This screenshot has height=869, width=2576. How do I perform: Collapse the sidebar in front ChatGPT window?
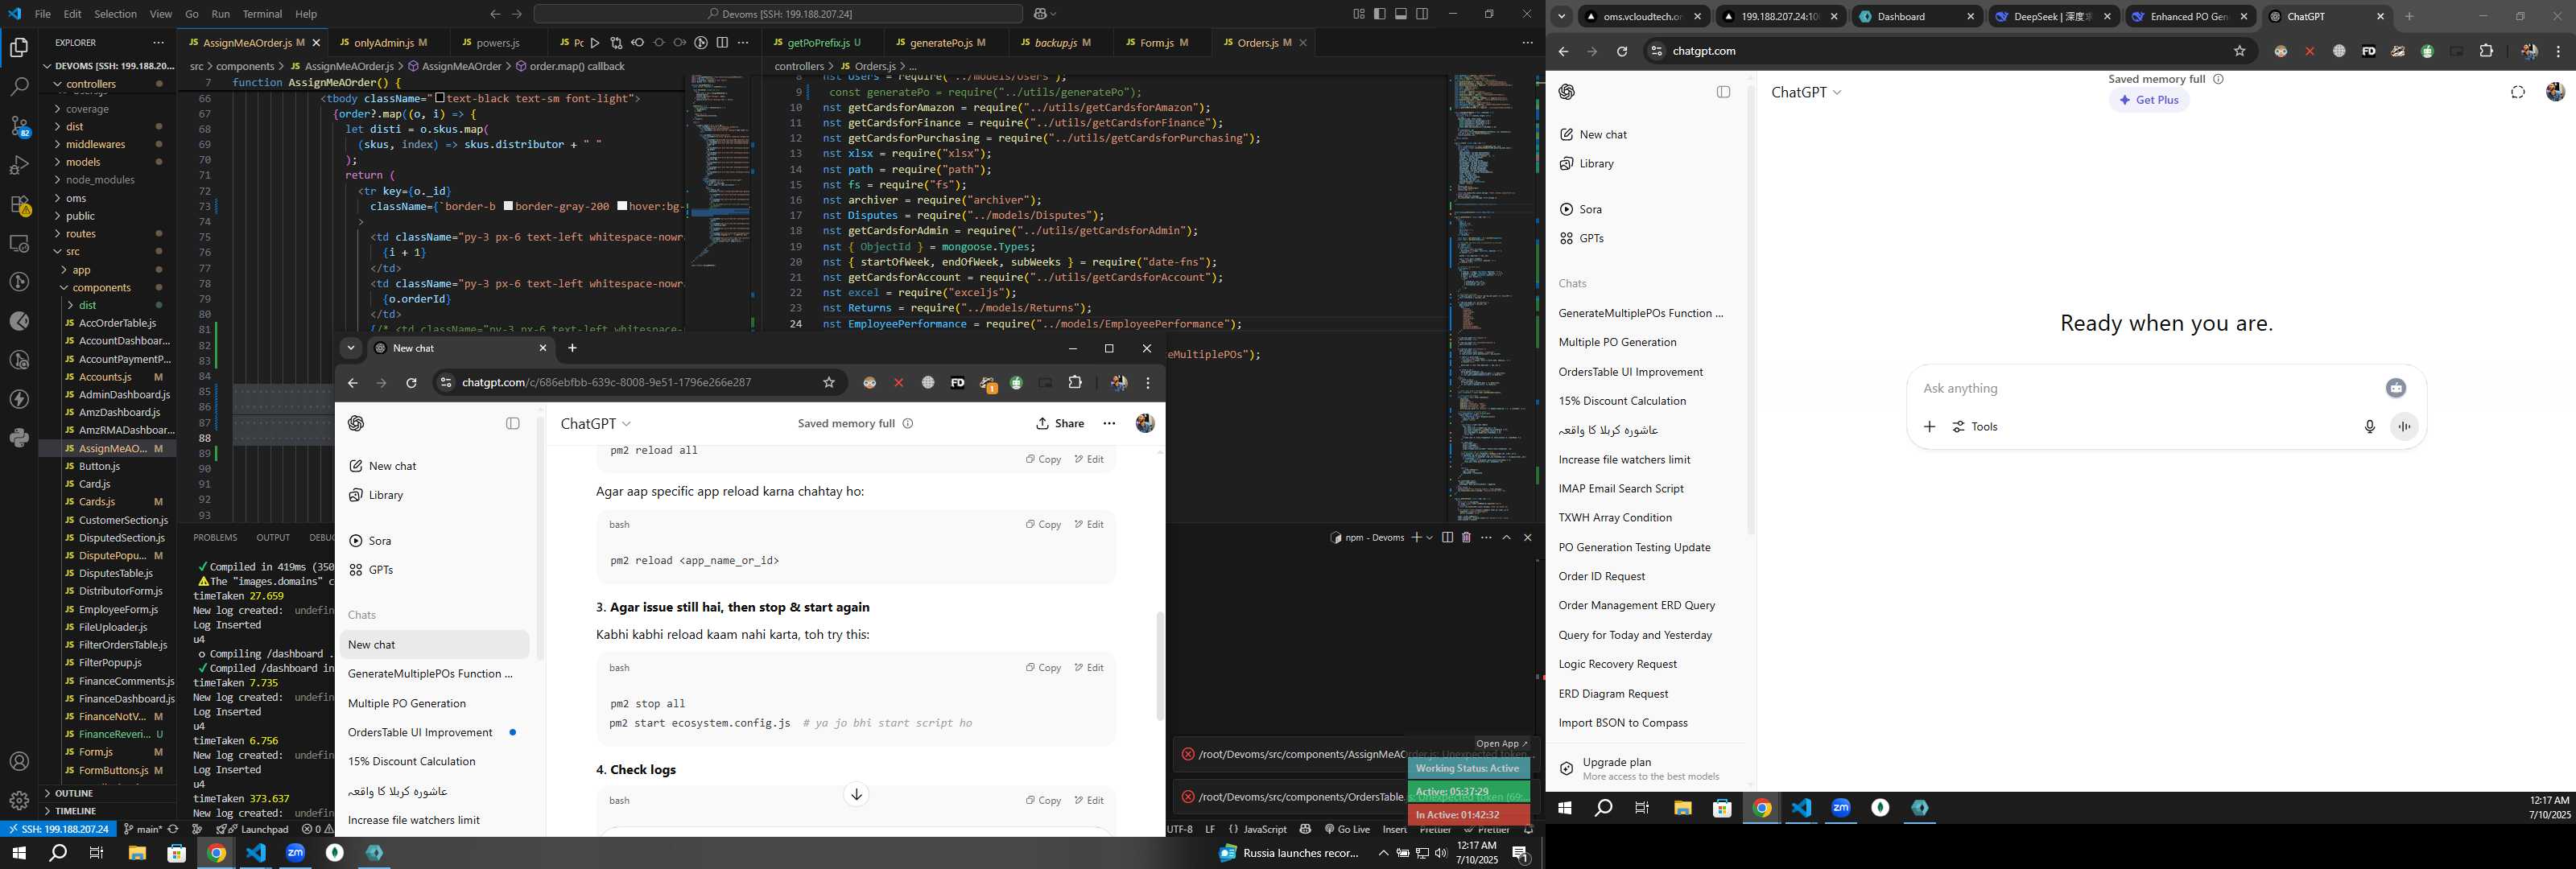pos(513,424)
